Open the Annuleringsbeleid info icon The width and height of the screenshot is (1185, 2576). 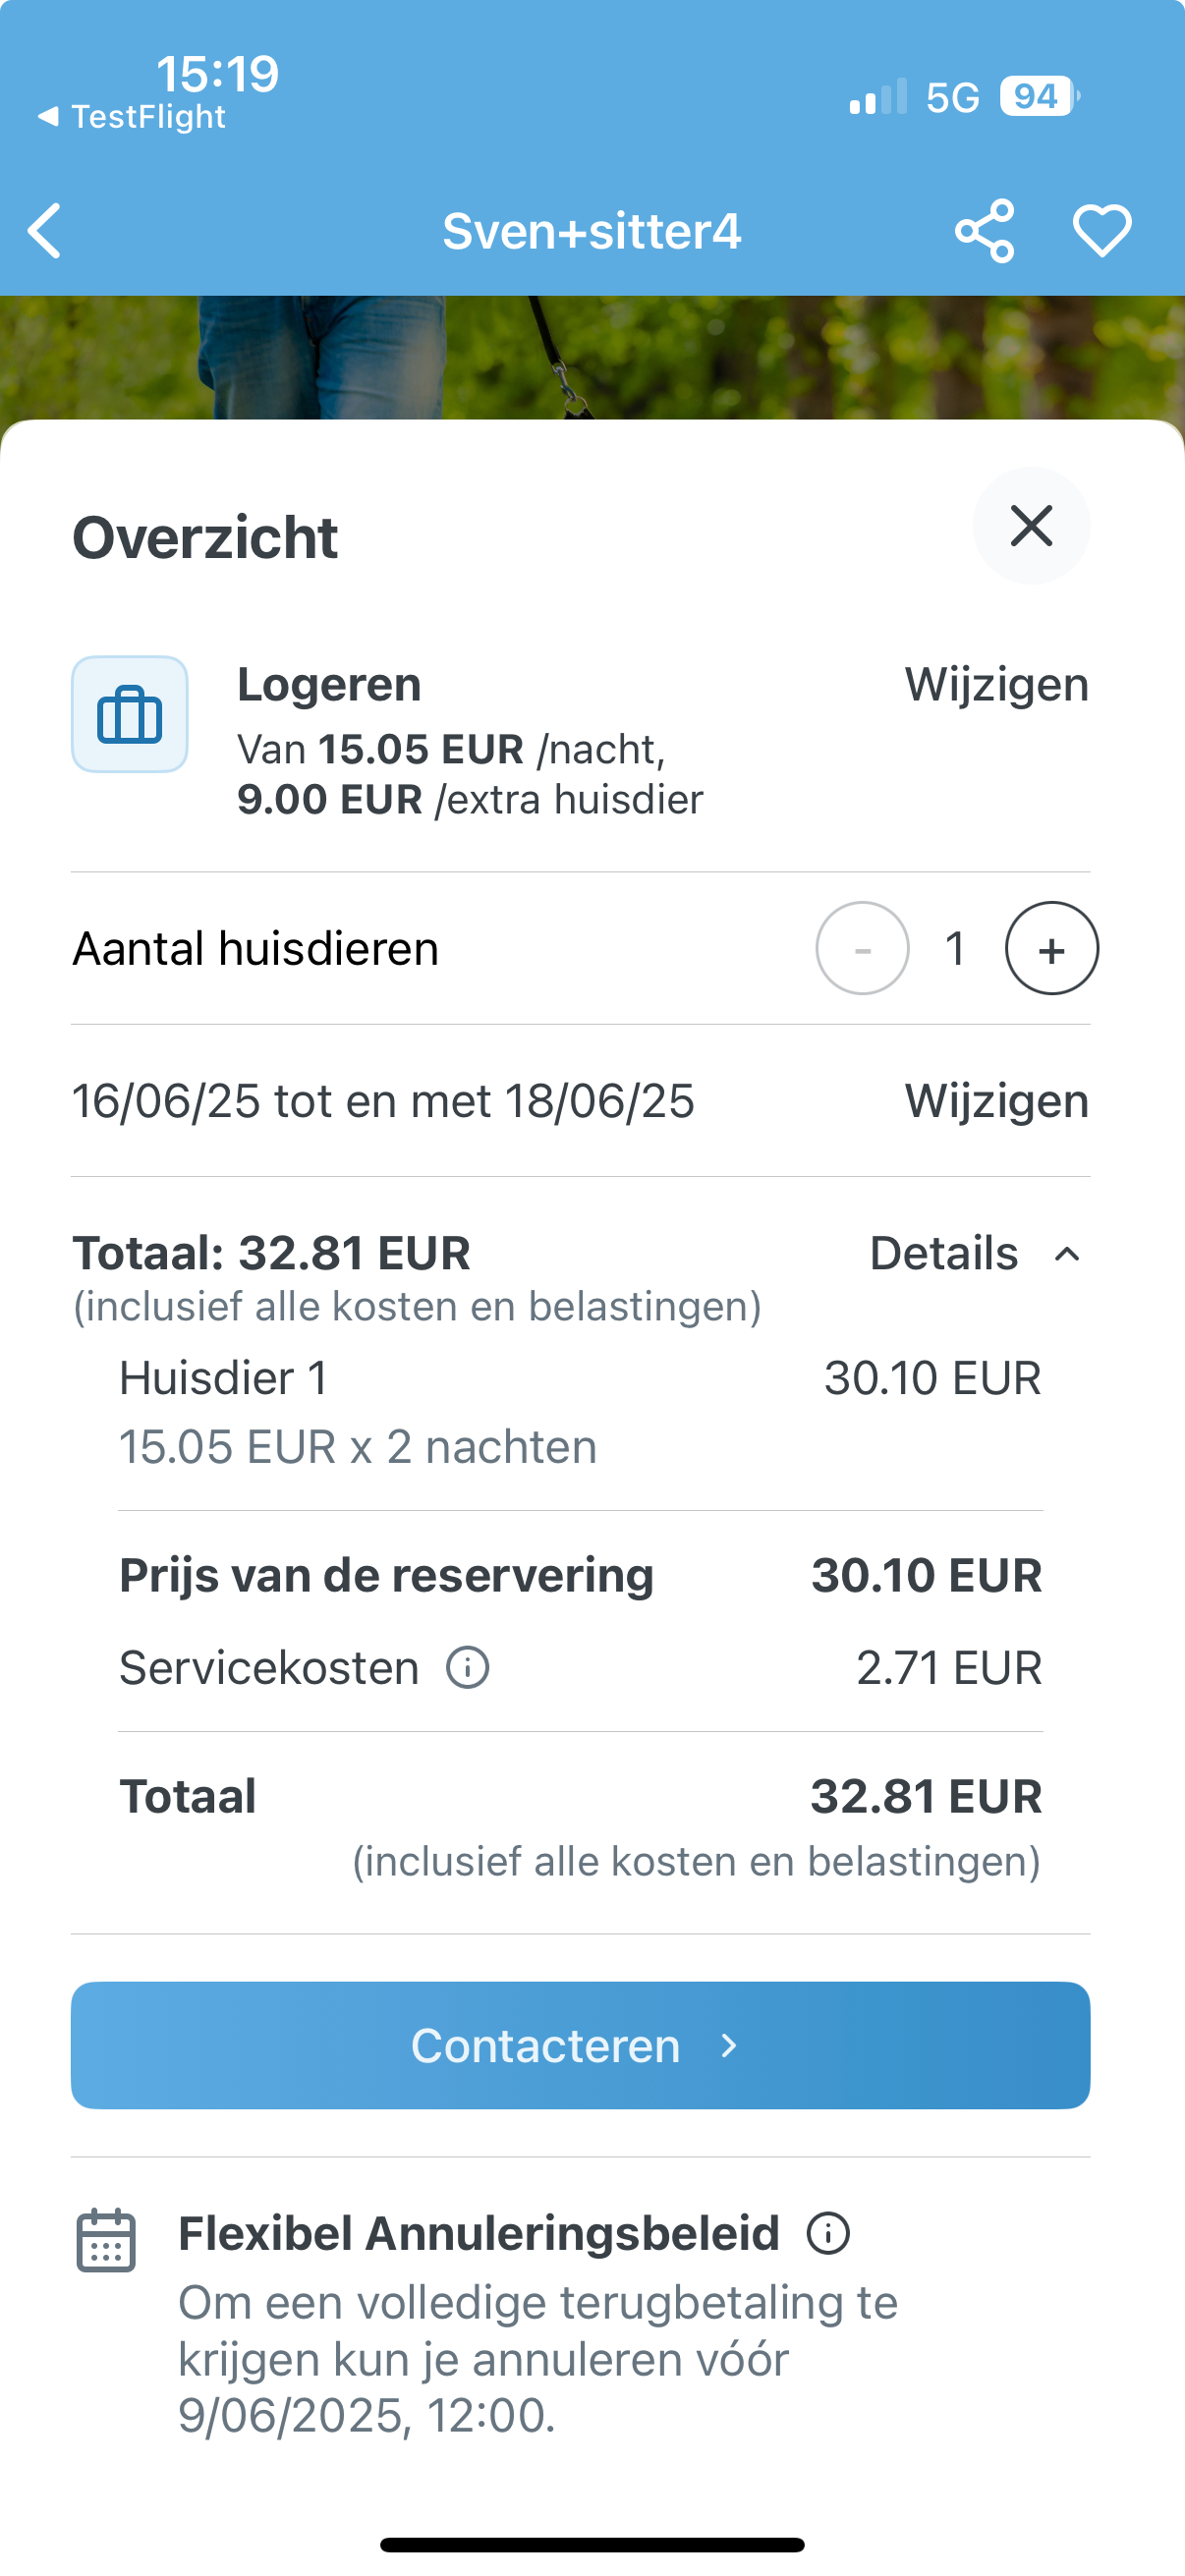(x=828, y=2233)
